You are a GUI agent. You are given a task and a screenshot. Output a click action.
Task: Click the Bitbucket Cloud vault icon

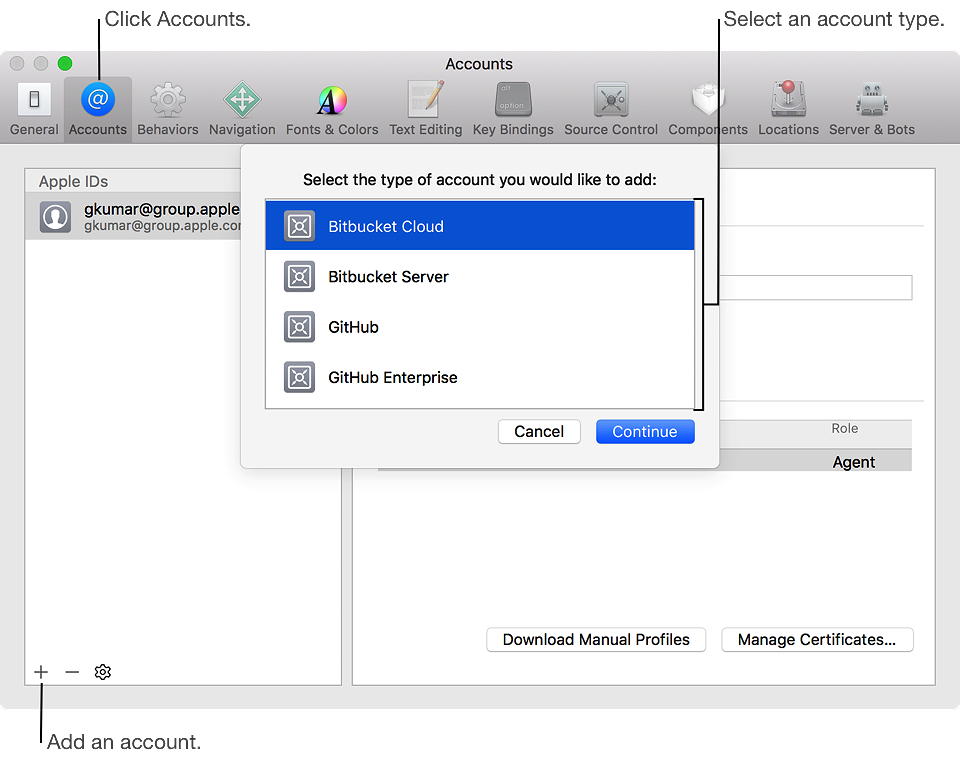point(299,226)
